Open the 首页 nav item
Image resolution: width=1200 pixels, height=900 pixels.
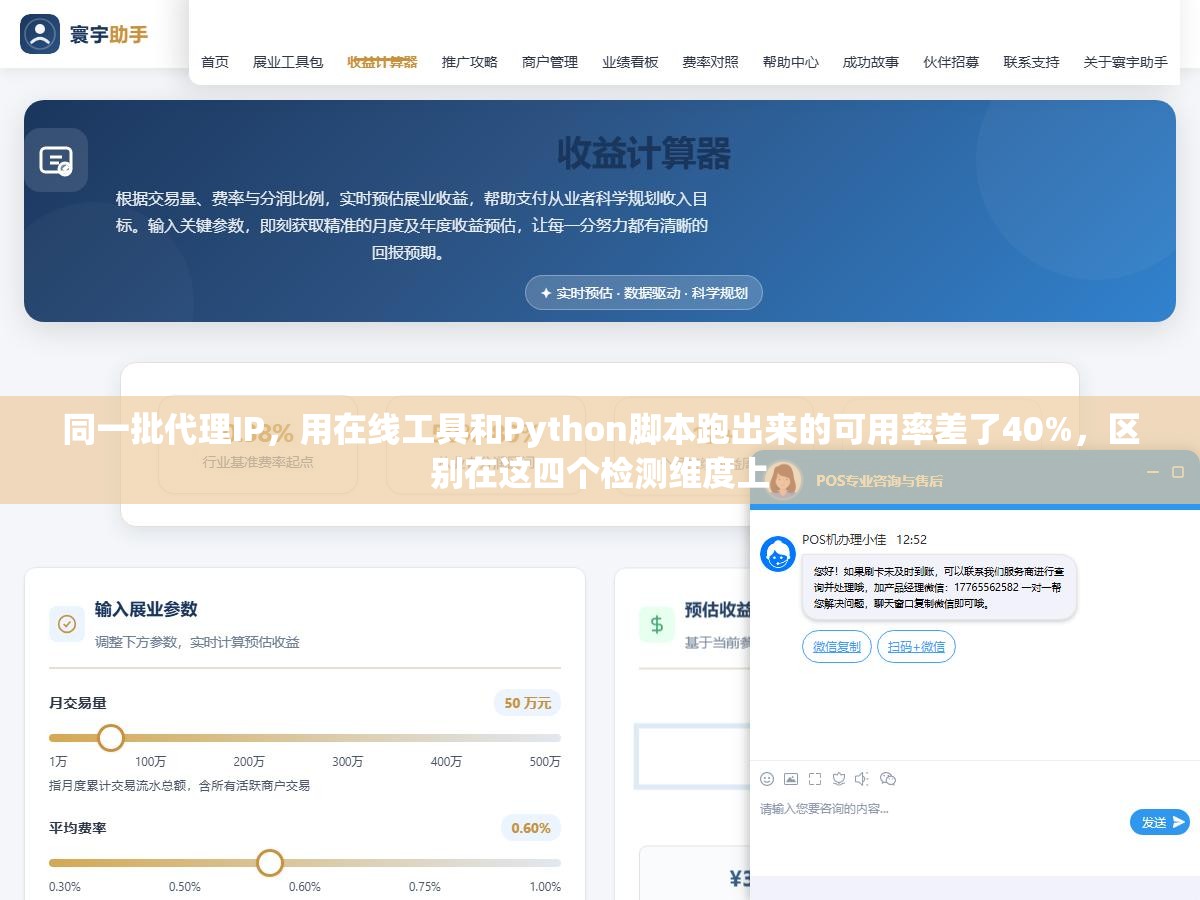(x=215, y=62)
